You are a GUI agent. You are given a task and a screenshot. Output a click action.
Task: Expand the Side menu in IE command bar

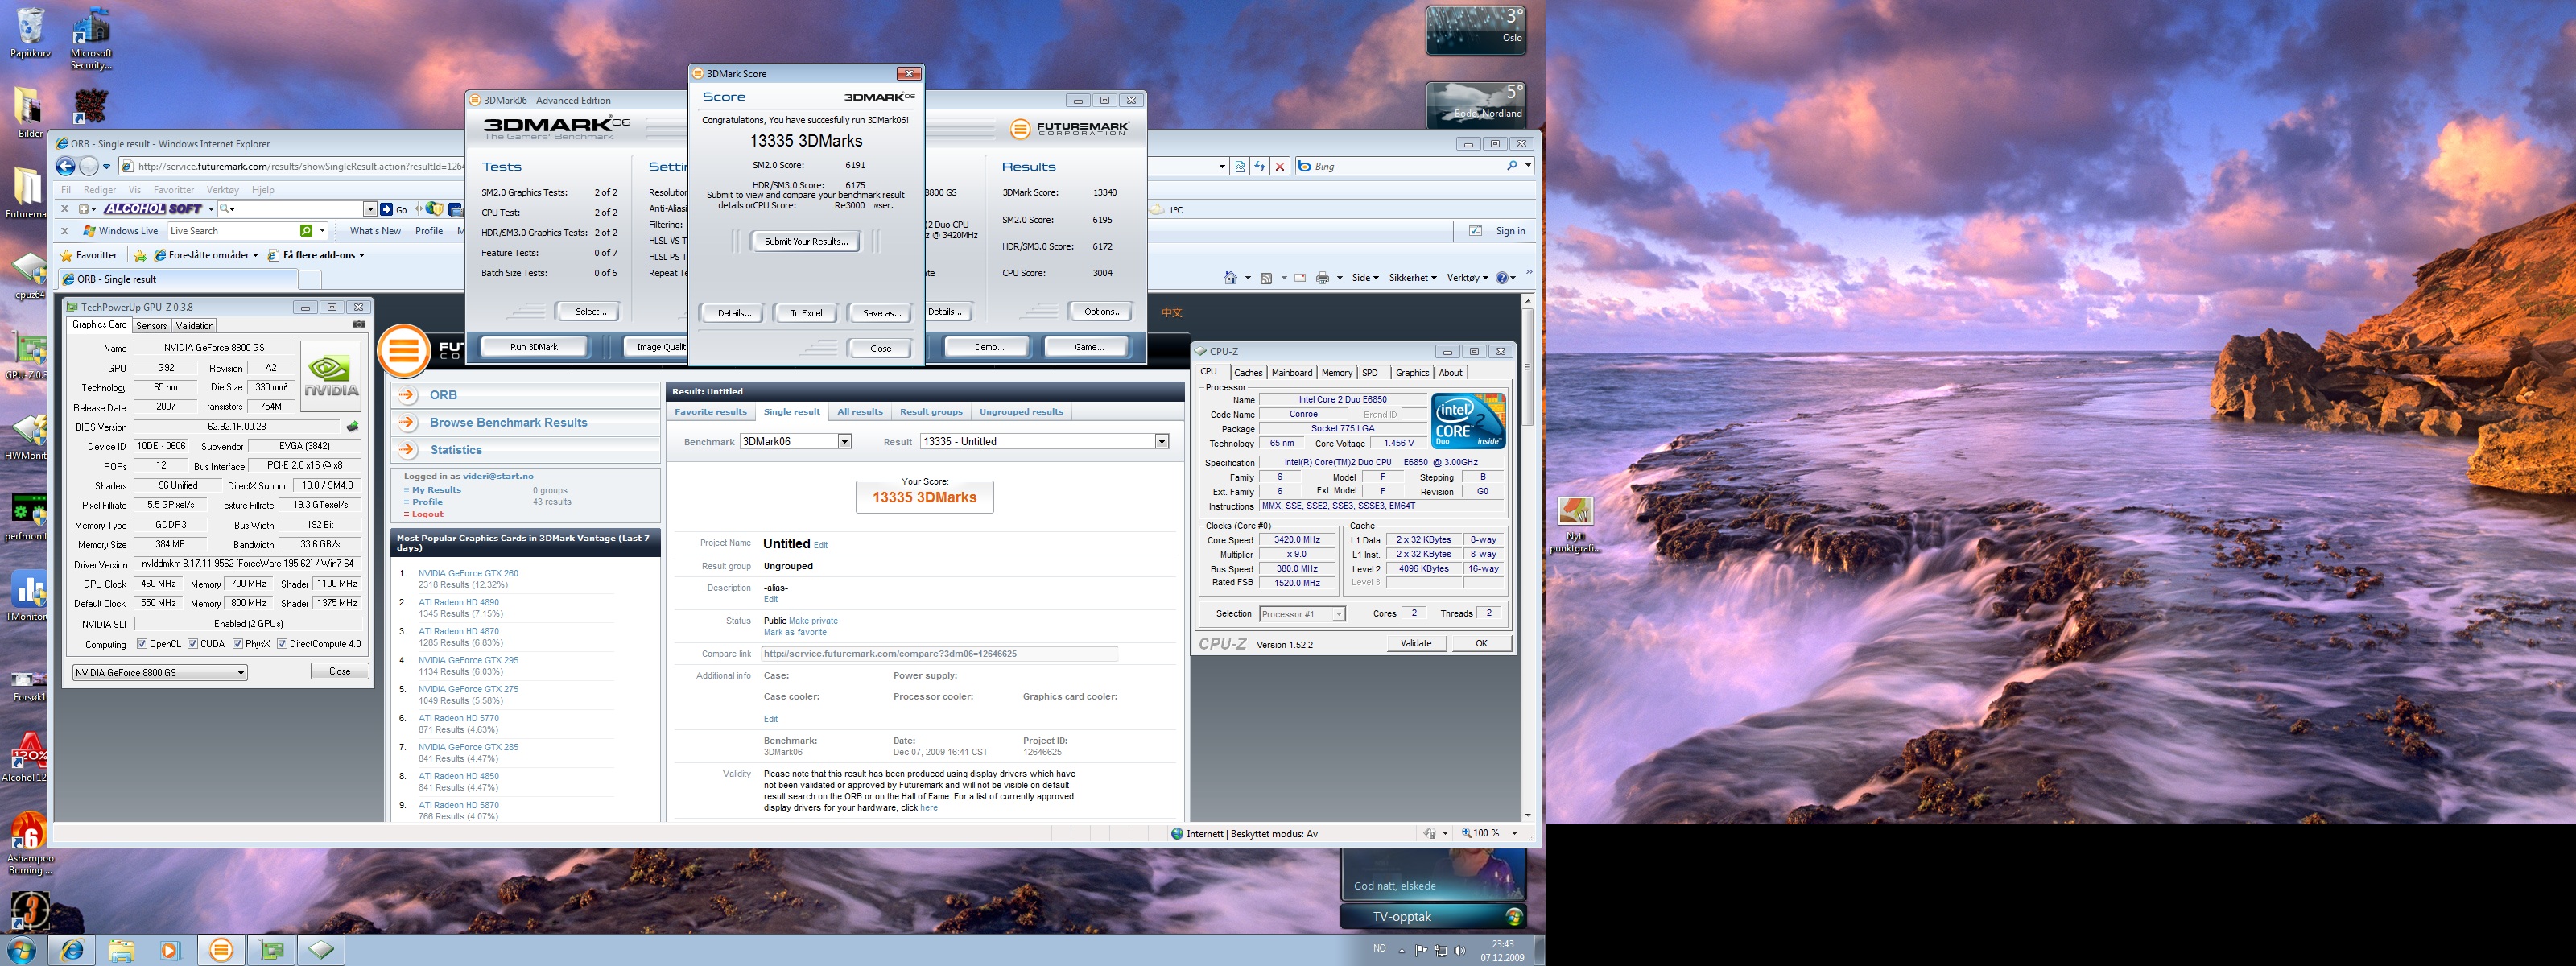1365,278
